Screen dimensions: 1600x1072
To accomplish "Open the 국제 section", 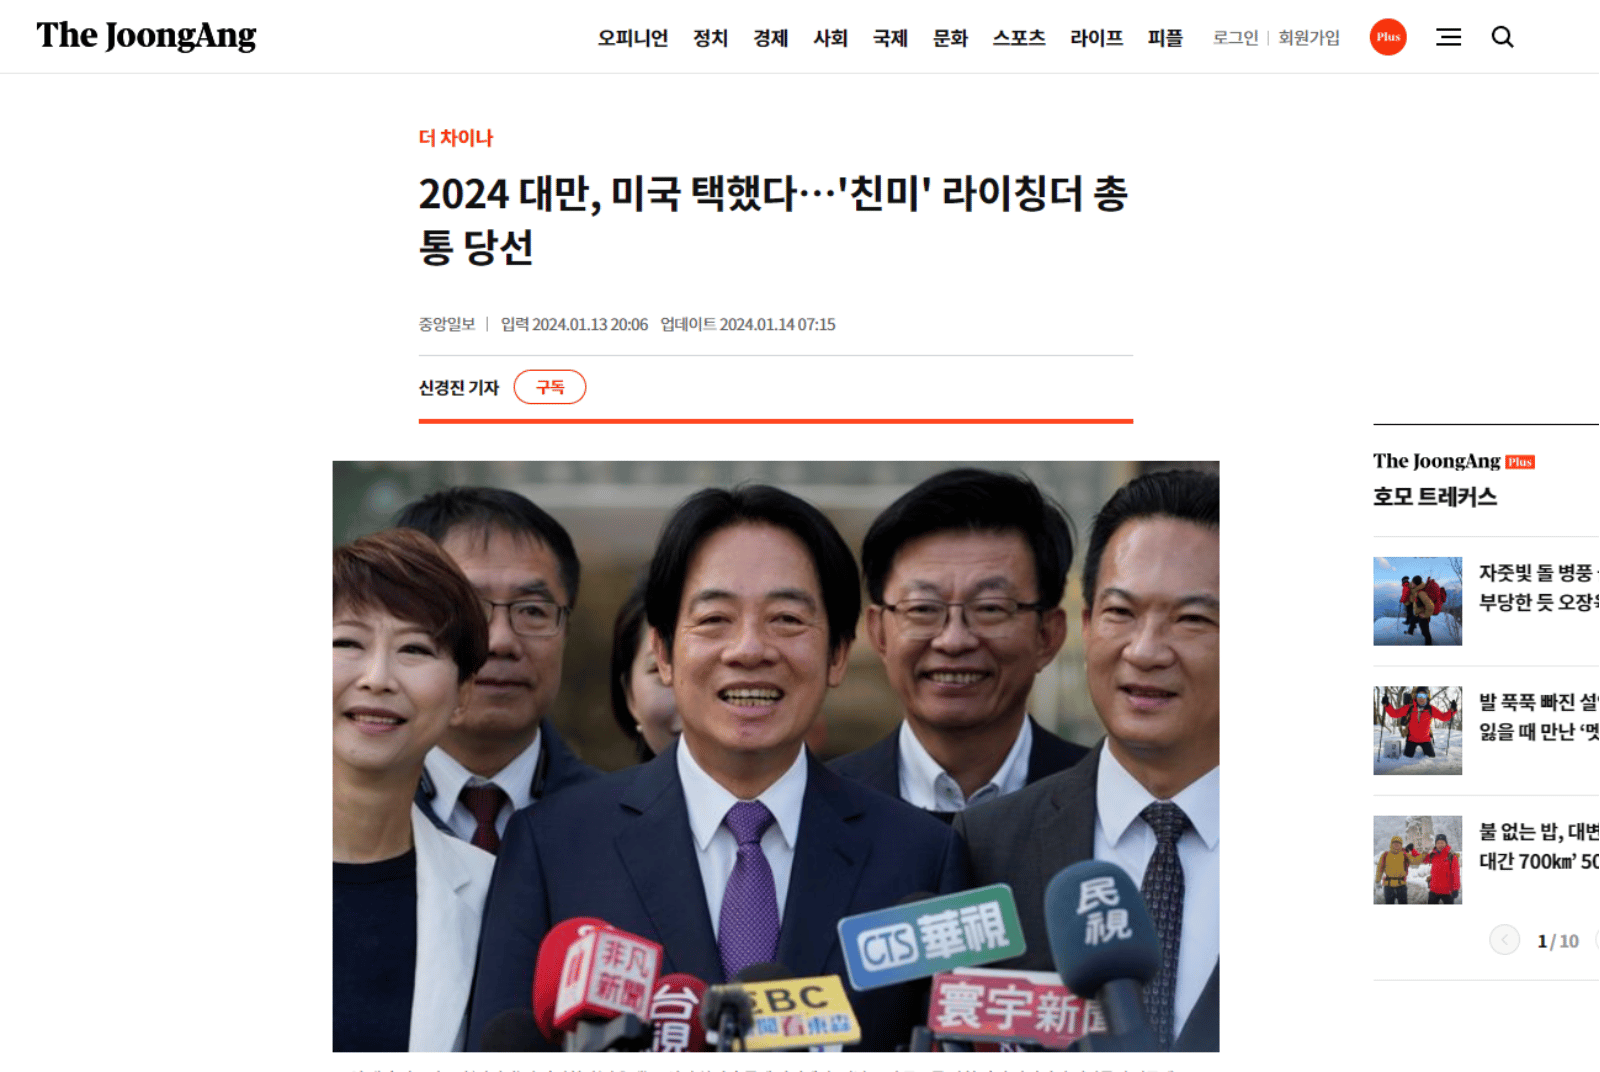I will [890, 38].
